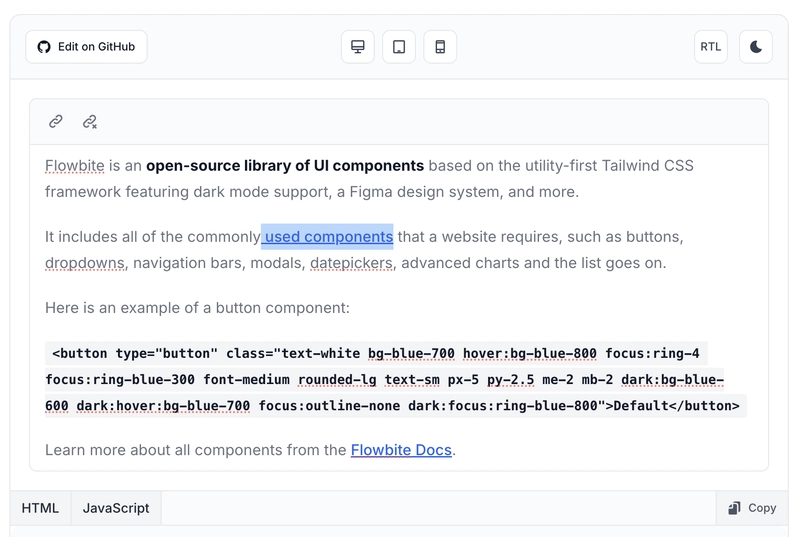Image resolution: width=800 pixels, height=537 pixels.
Task: Click text "framework featuring dark mode support"
Action: tap(186, 192)
